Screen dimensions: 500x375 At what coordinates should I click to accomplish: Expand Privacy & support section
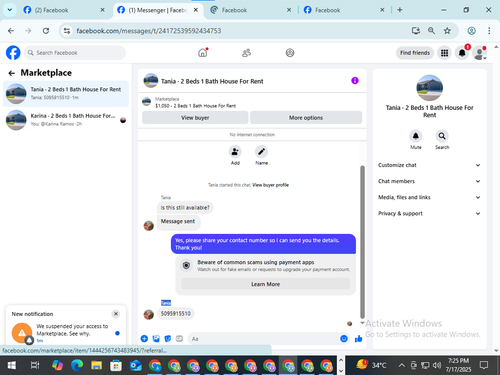[x=429, y=213]
